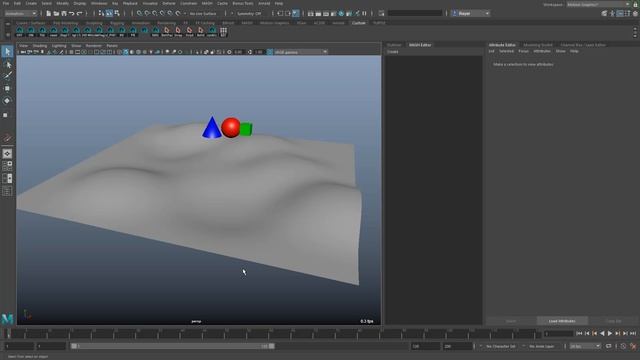This screenshot has height=360, width=640.
Task: Click the animation preferences running-man icon
Action: (x=633, y=346)
